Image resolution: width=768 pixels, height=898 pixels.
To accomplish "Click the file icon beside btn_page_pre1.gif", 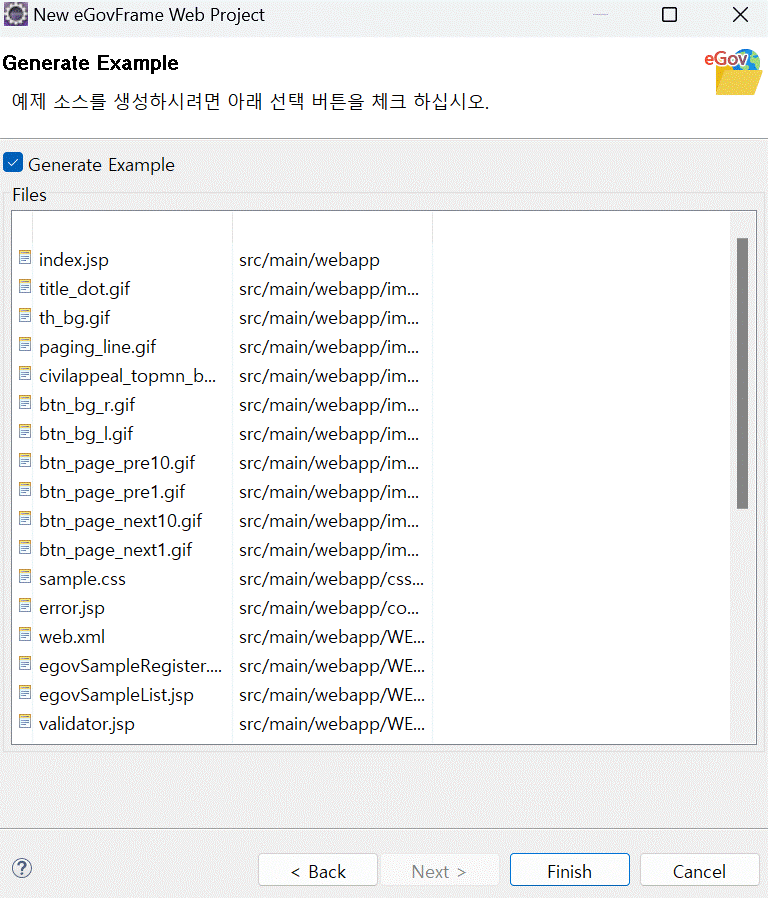I will 25,490.
